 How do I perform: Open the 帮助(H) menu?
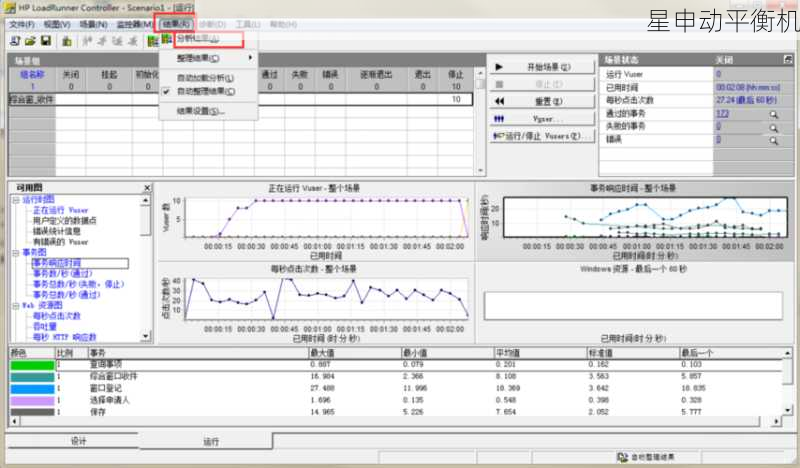[283, 24]
